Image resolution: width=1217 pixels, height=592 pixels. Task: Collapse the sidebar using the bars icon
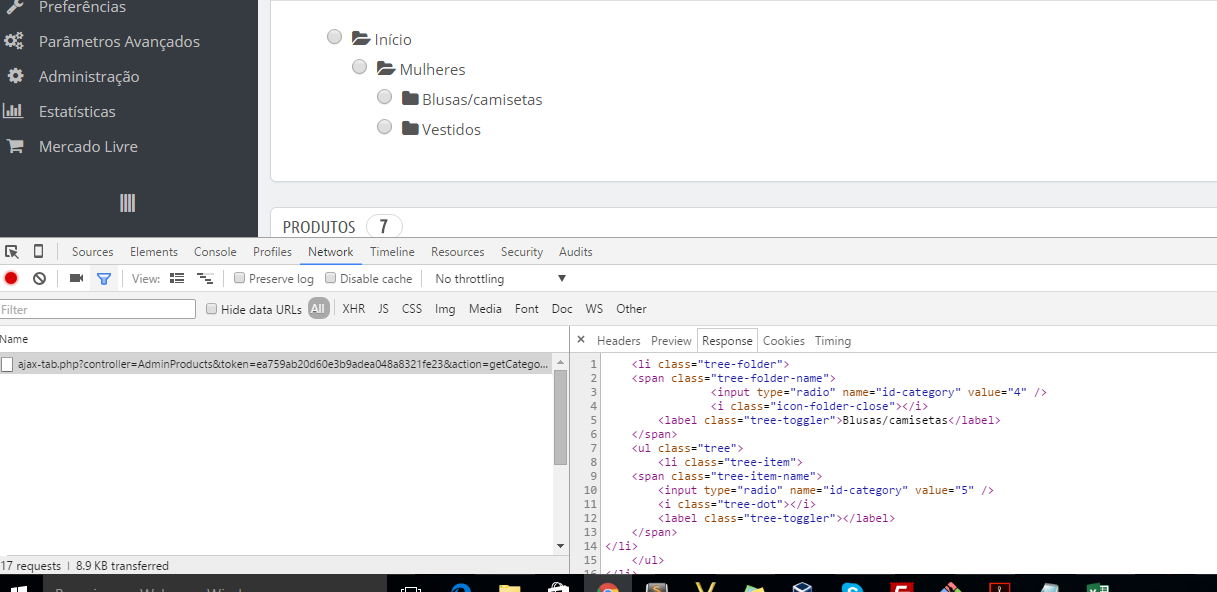pyautogui.click(x=128, y=203)
